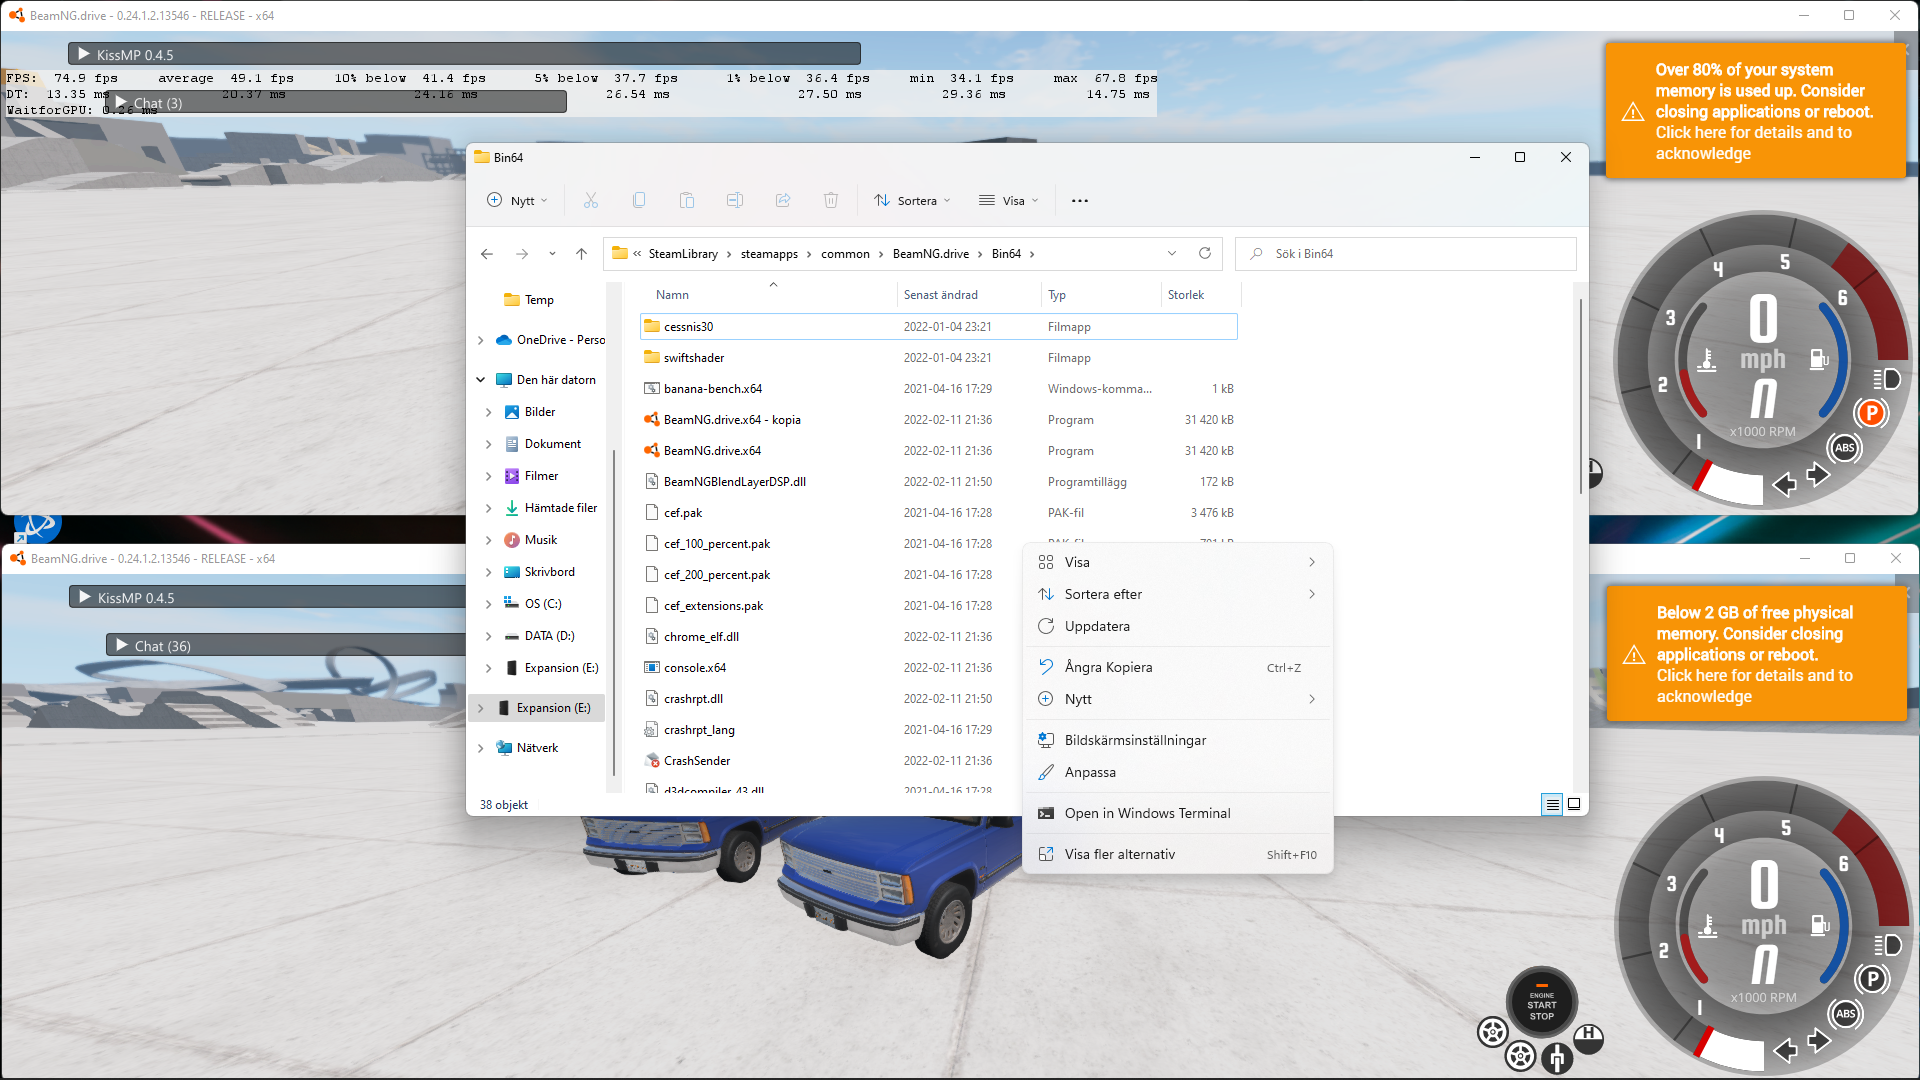Click the Paste clipboard icon in Explorer toolbar

[687, 200]
